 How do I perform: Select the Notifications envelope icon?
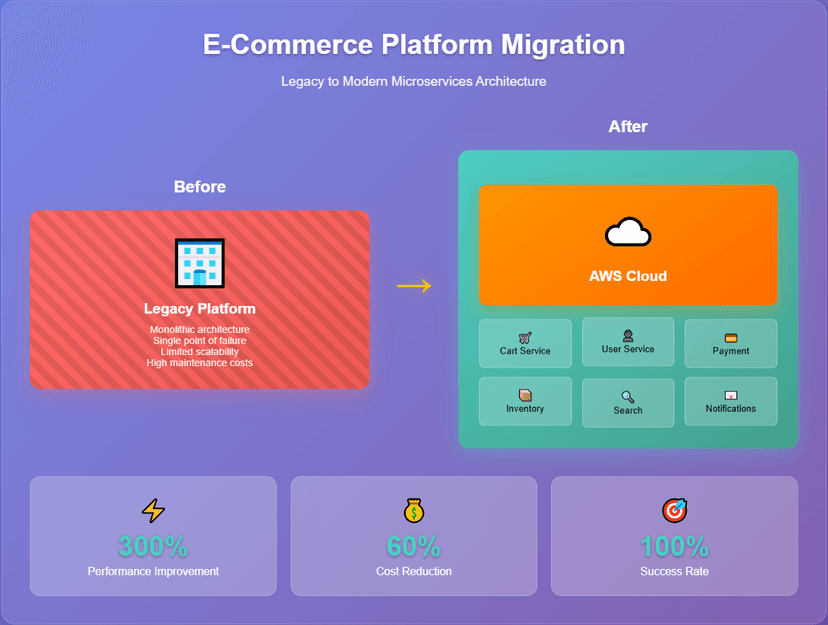pos(731,396)
